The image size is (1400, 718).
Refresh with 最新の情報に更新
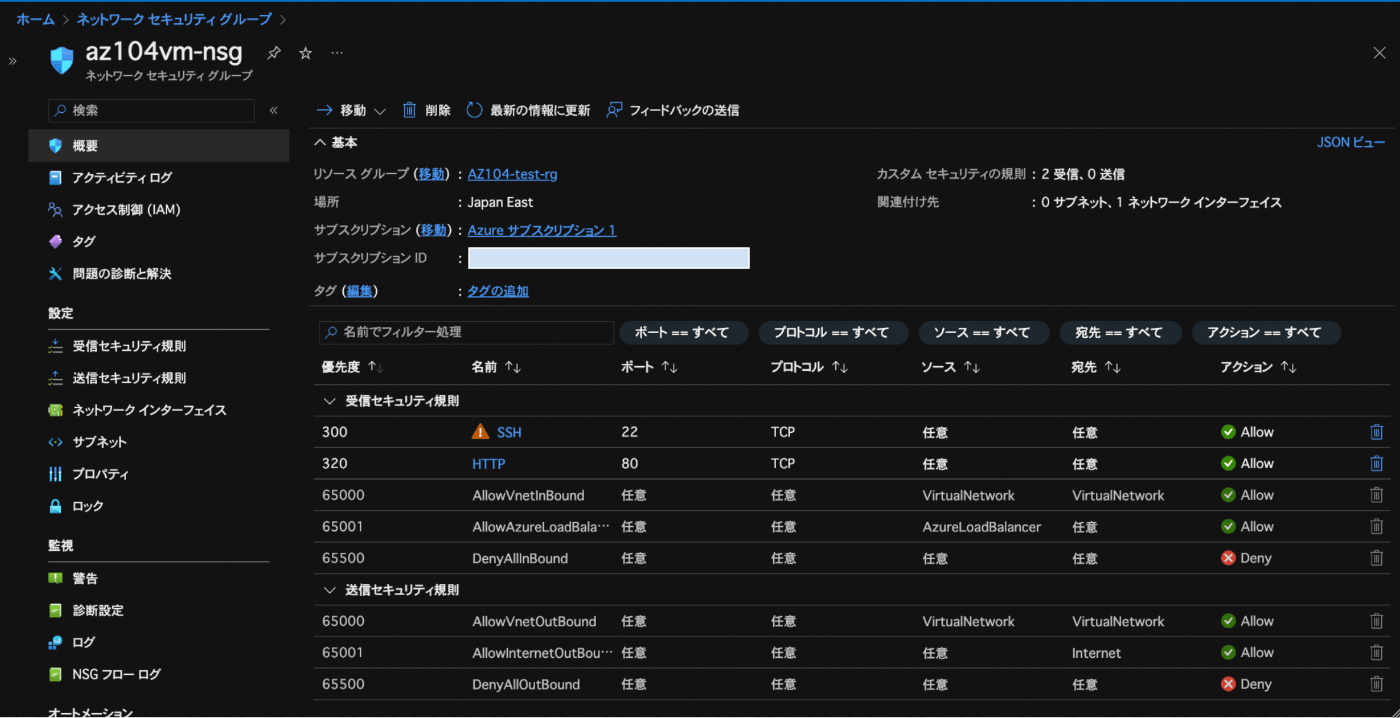(528, 110)
